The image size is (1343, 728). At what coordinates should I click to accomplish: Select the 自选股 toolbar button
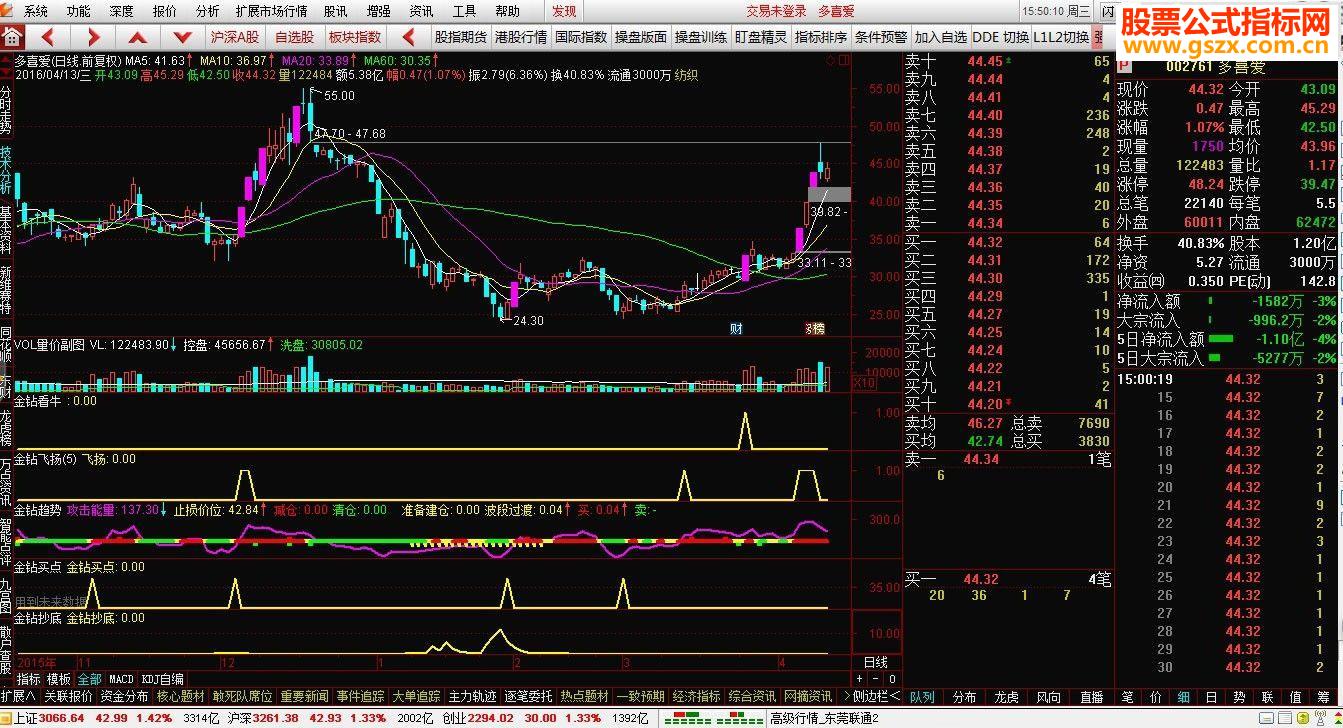coord(294,37)
